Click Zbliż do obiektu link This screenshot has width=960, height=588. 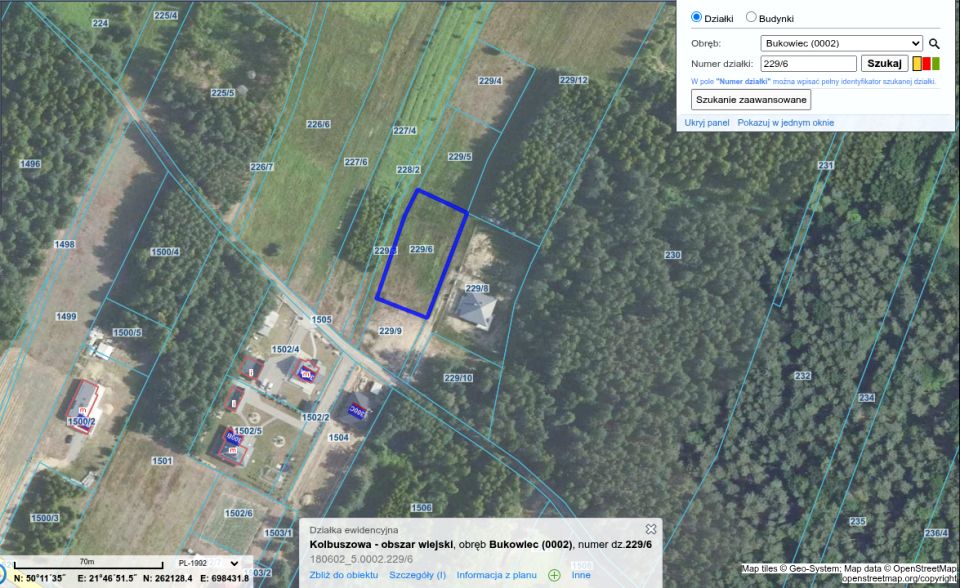[343, 575]
